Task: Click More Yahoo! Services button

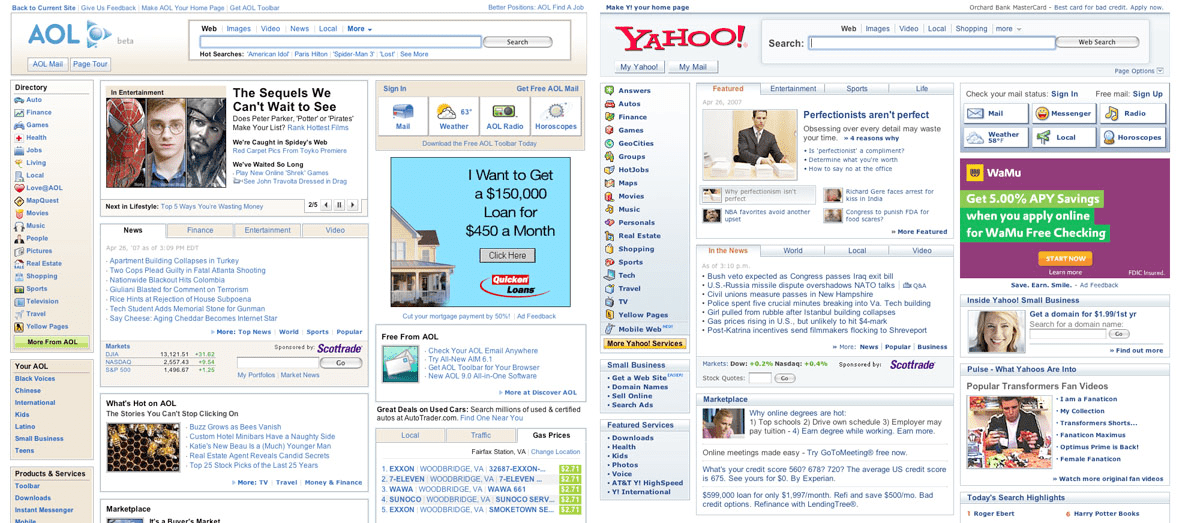Action: [645, 343]
